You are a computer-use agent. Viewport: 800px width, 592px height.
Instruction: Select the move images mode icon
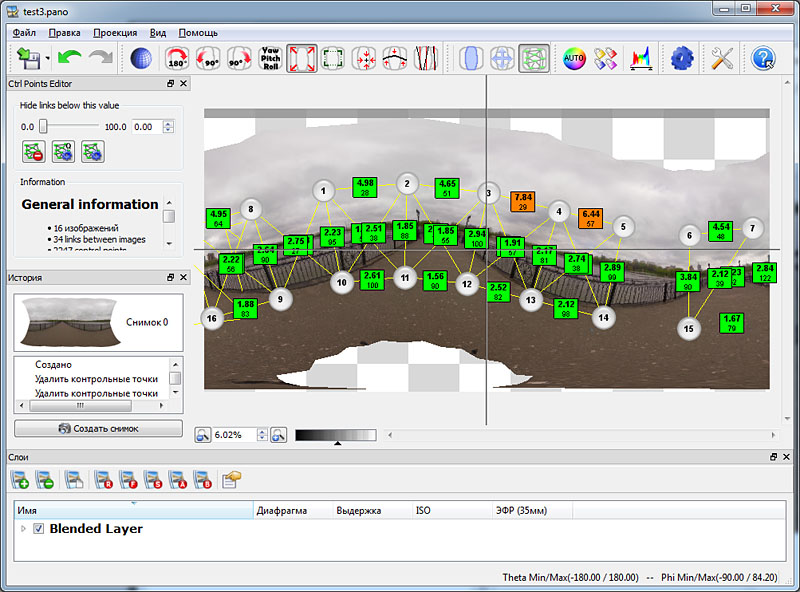click(x=502, y=58)
